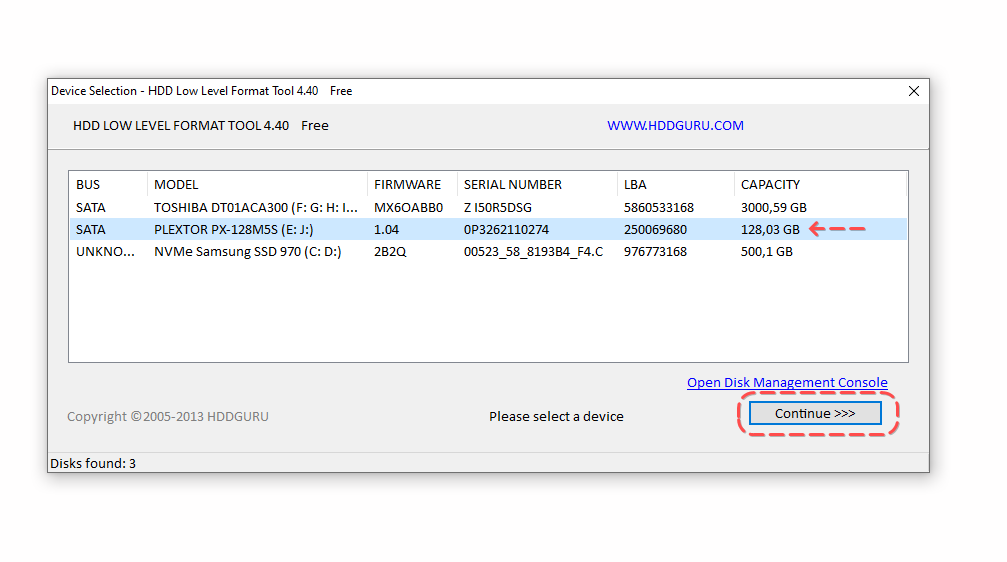This screenshot has height=562, width=1007.
Task: Select the PLEXTOR PX-128M5S drive row
Action: [x=488, y=229]
